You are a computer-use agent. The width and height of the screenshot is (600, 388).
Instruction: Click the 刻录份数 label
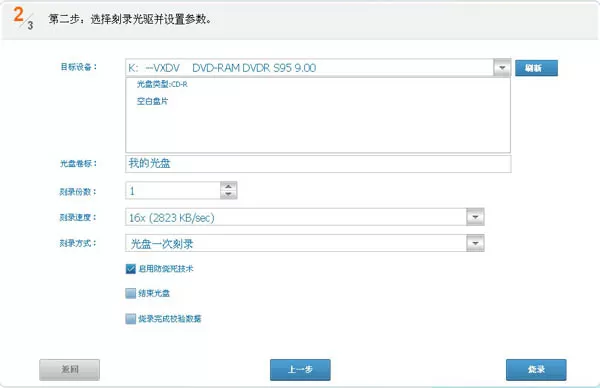[78, 192]
